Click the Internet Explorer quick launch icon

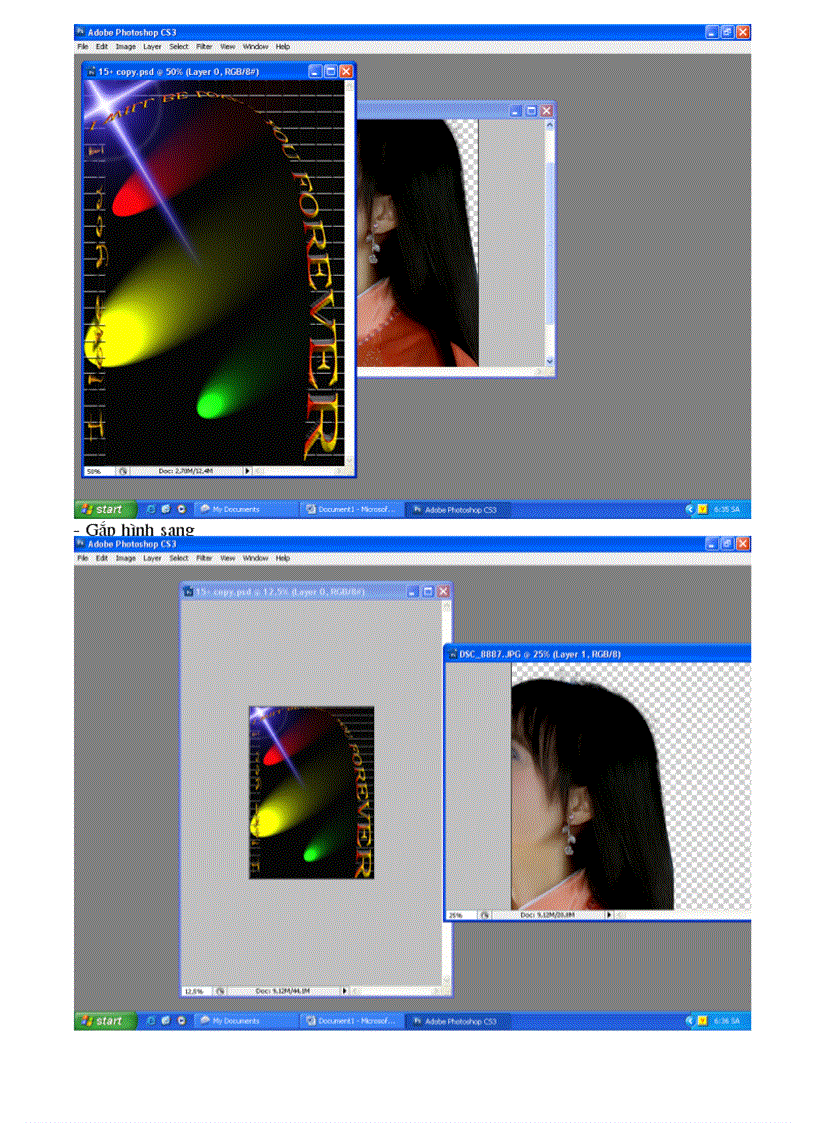[x=165, y=509]
